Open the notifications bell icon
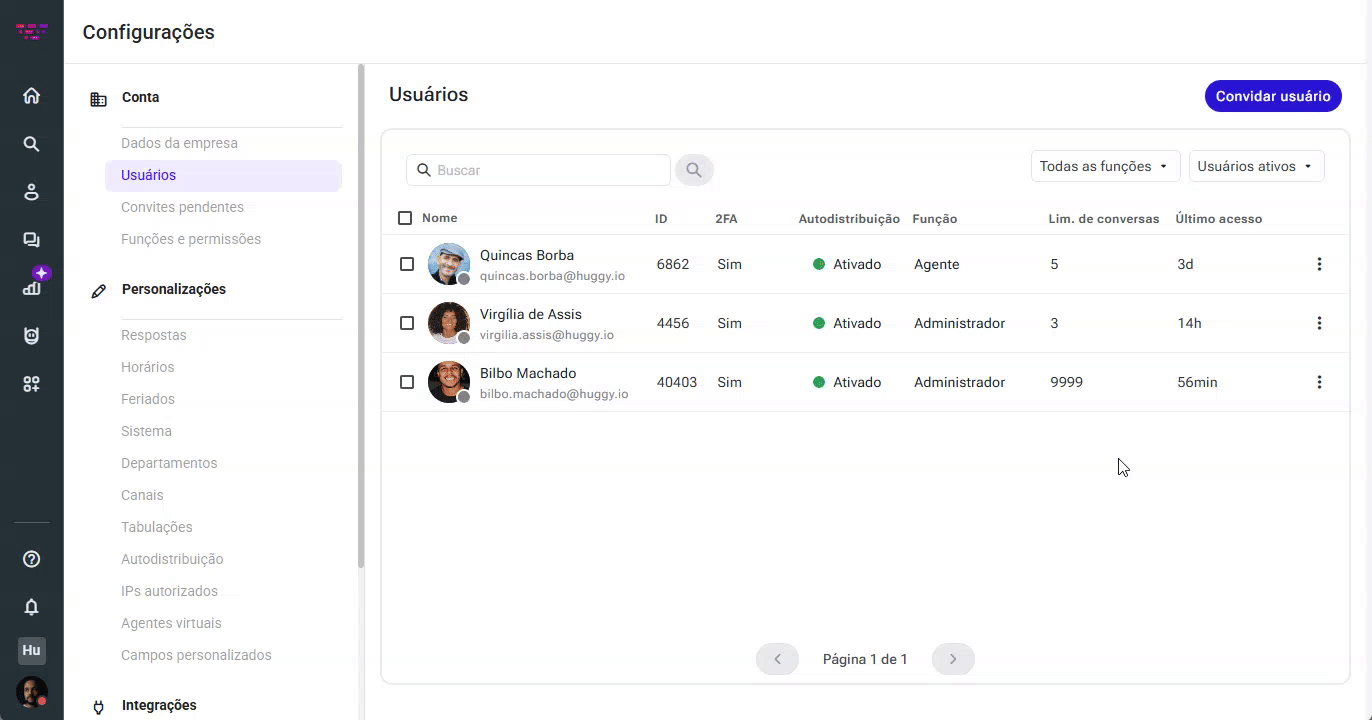 point(31,607)
